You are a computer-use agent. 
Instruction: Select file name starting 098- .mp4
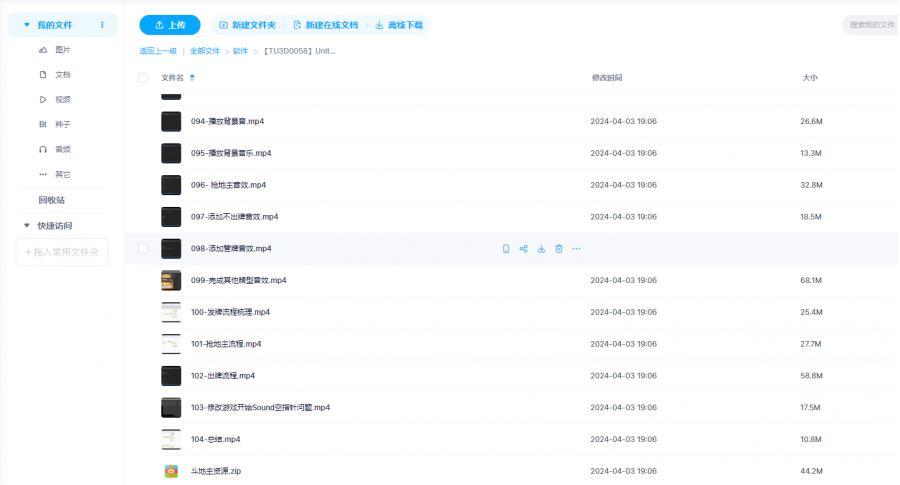pos(231,249)
